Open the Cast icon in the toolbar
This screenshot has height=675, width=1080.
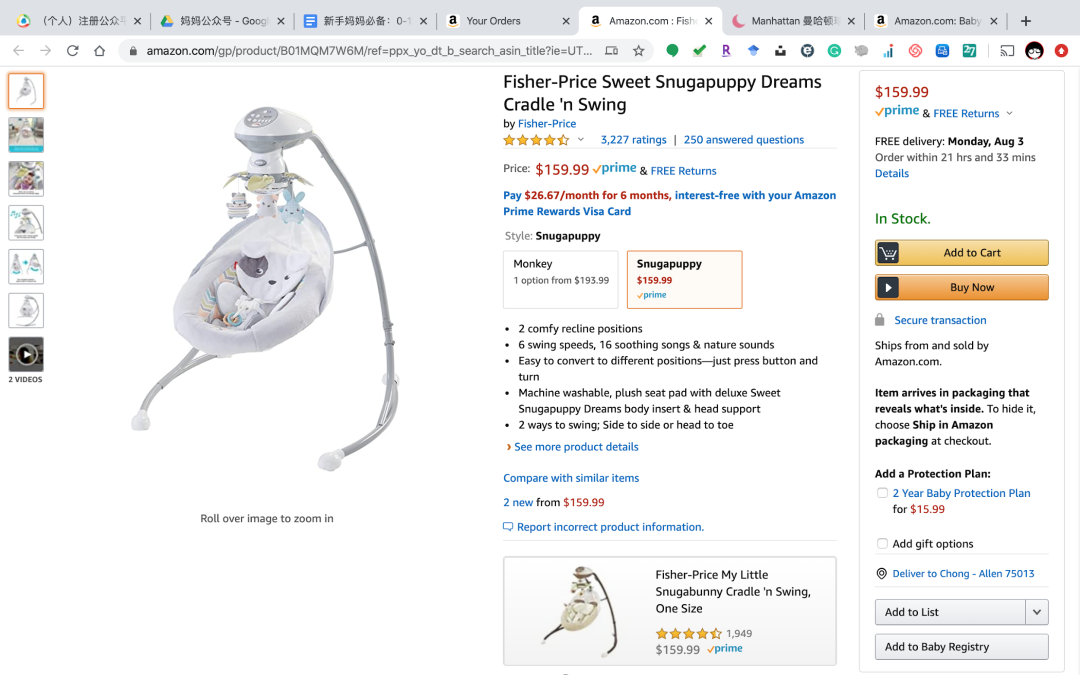(1007, 51)
